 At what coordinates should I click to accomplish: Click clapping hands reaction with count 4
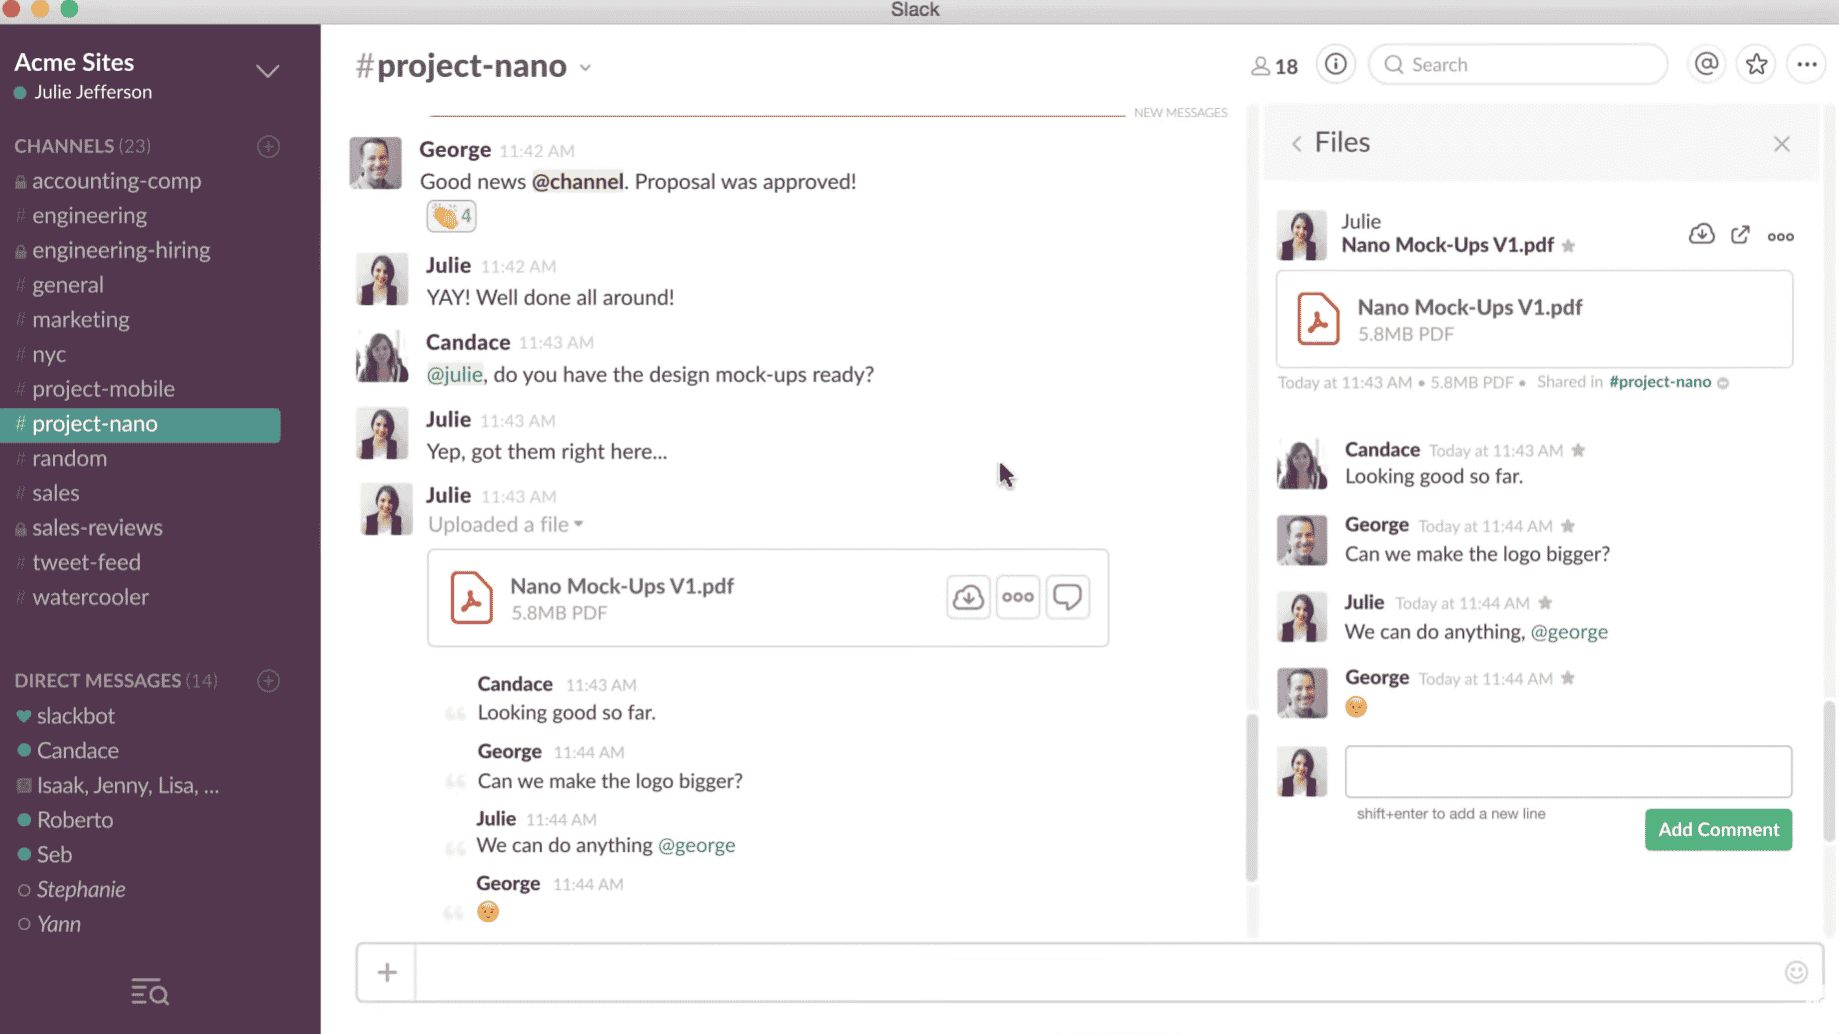(x=451, y=216)
